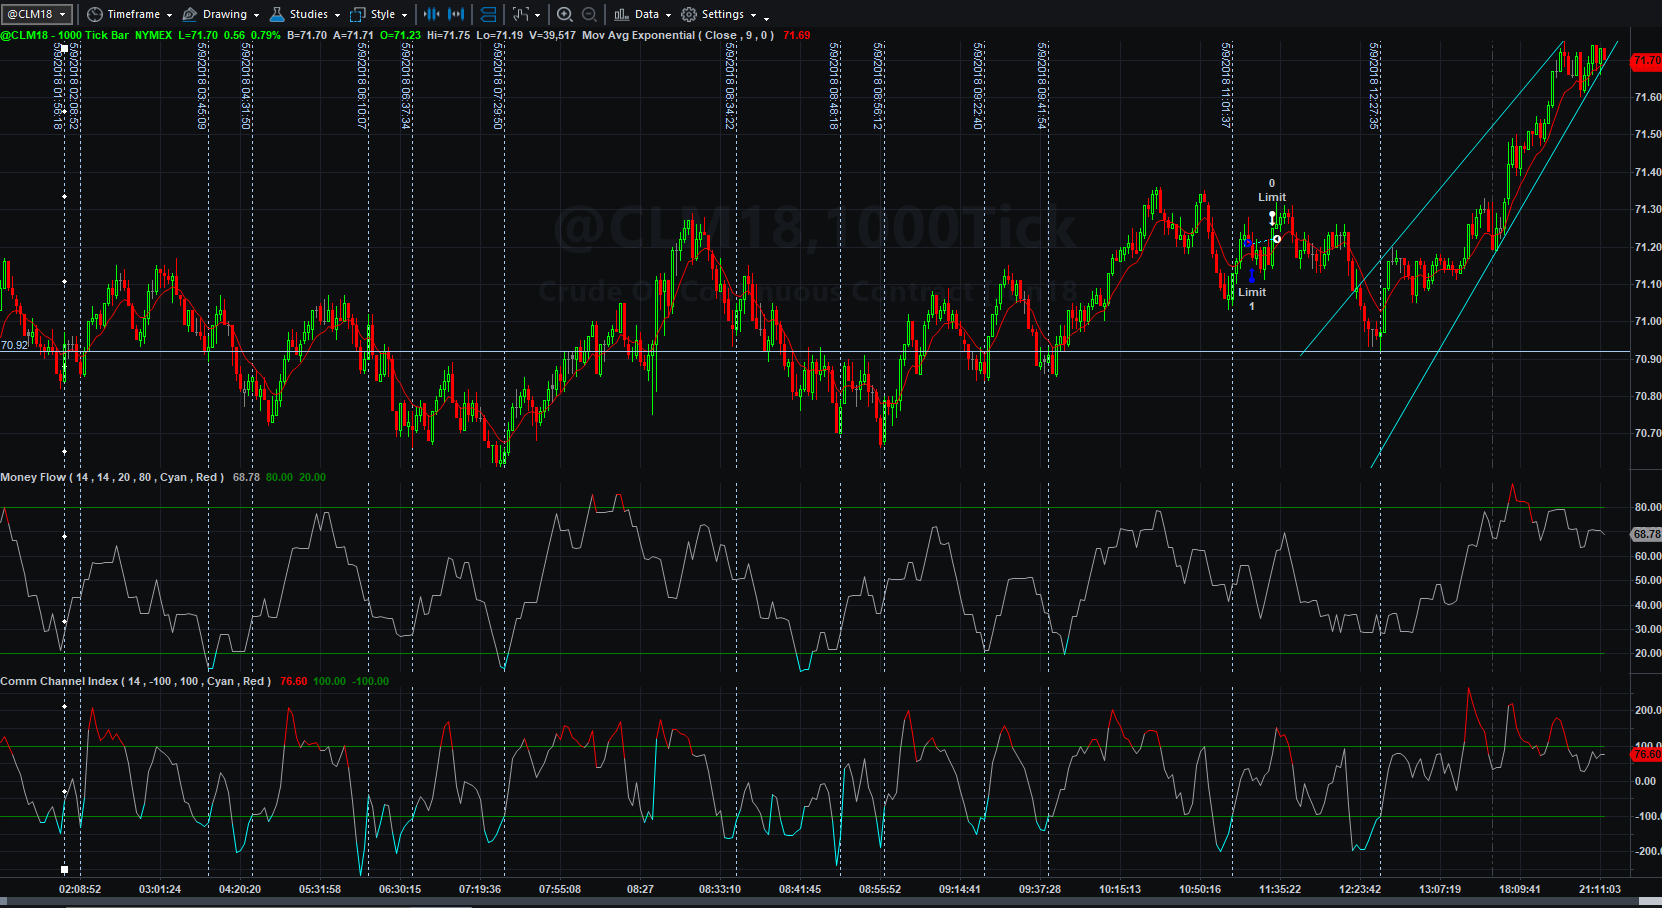Zoom out using the magnifier minus icon
This screenshot has height=908, width=1662.
(x=589, y=14)
